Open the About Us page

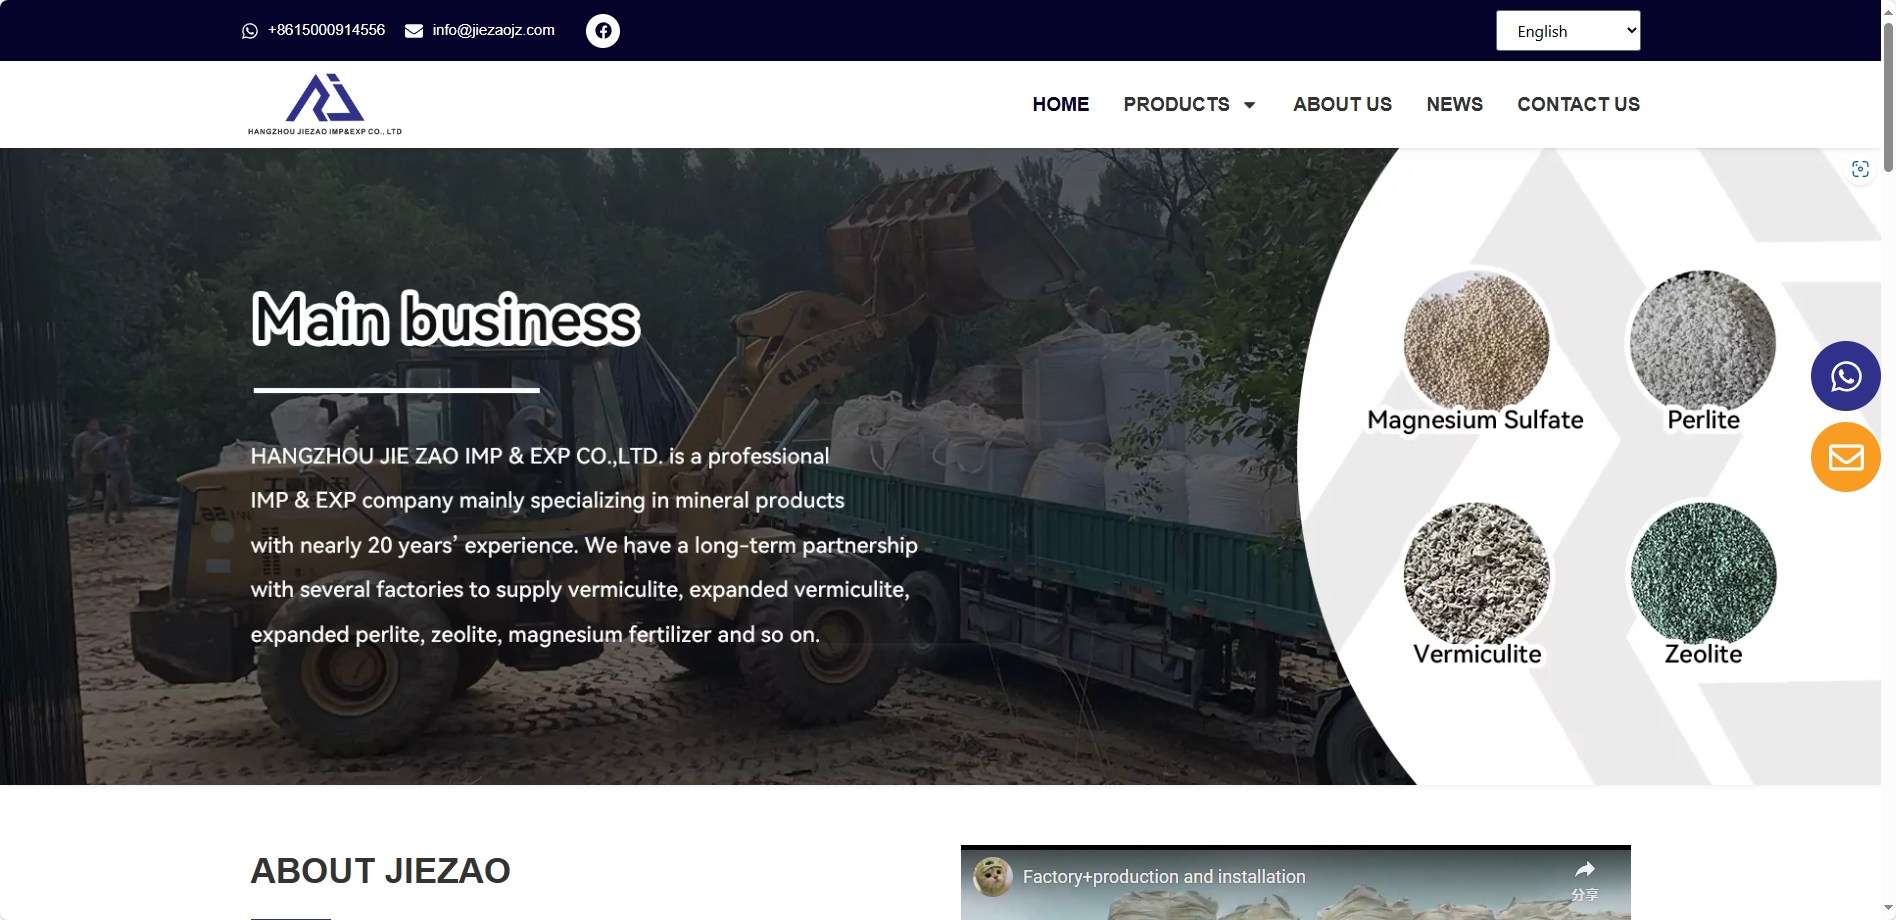coord(1342,104)
